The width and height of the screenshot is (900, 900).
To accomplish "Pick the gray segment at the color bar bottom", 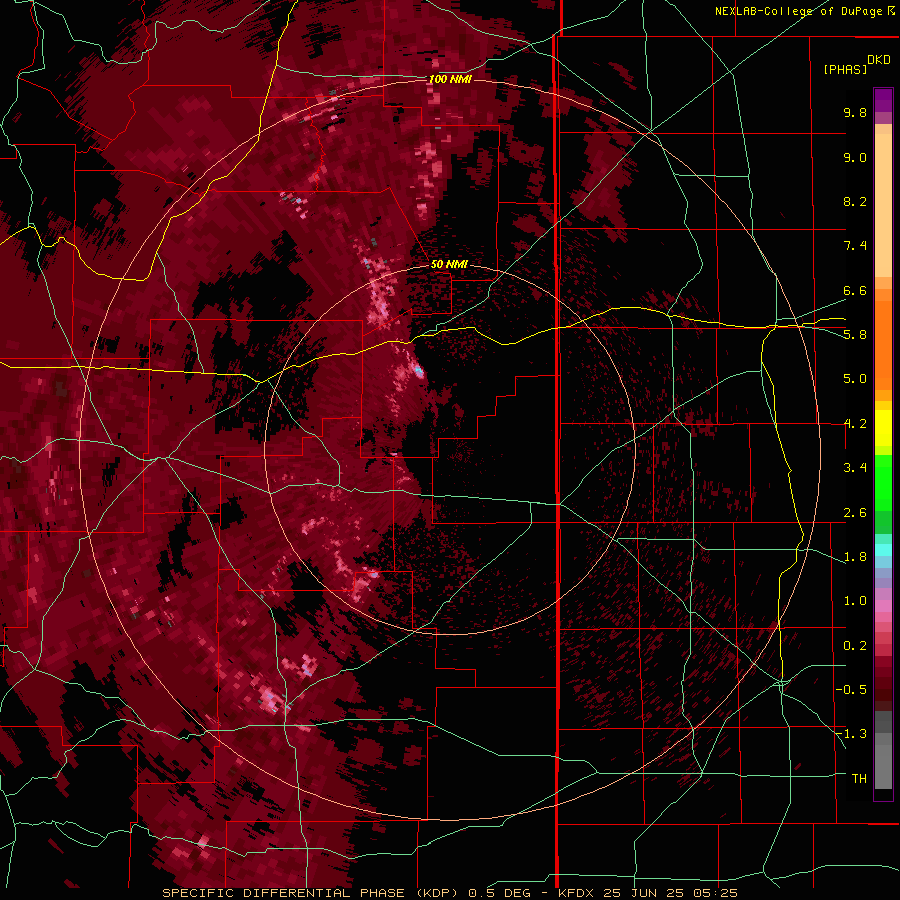I will tap(883, 751).
